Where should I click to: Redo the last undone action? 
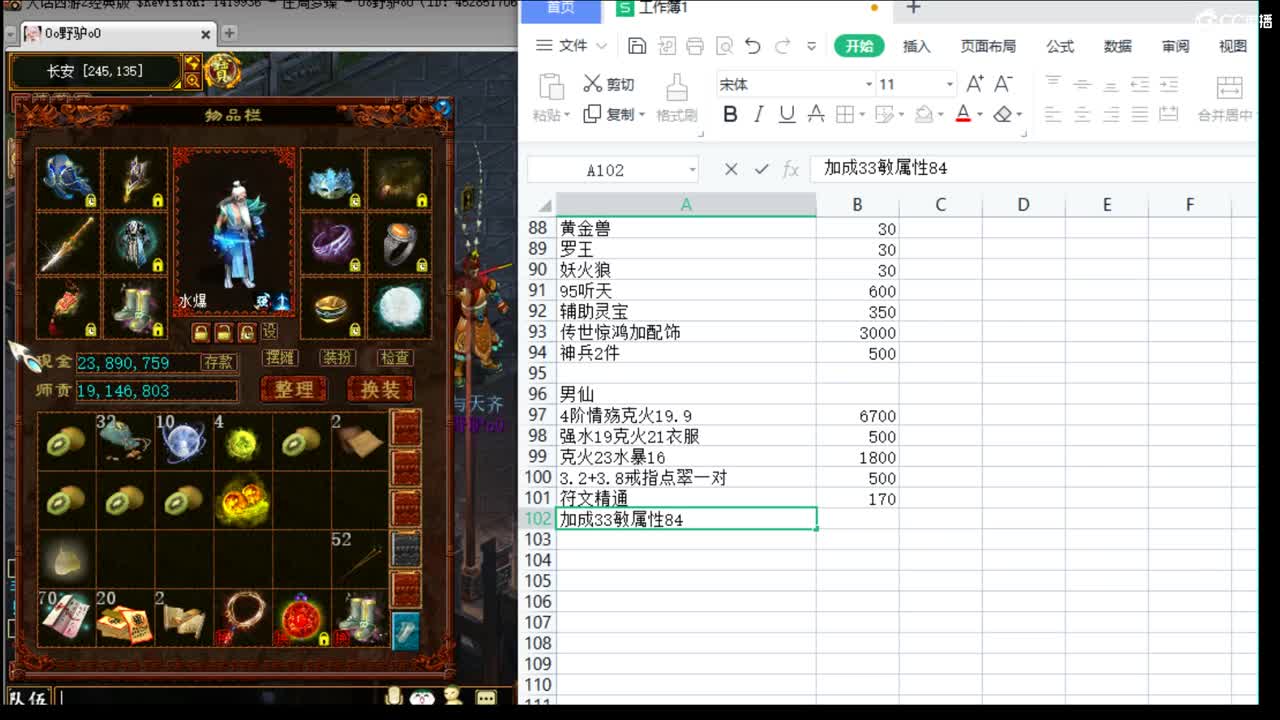point(783,46)
